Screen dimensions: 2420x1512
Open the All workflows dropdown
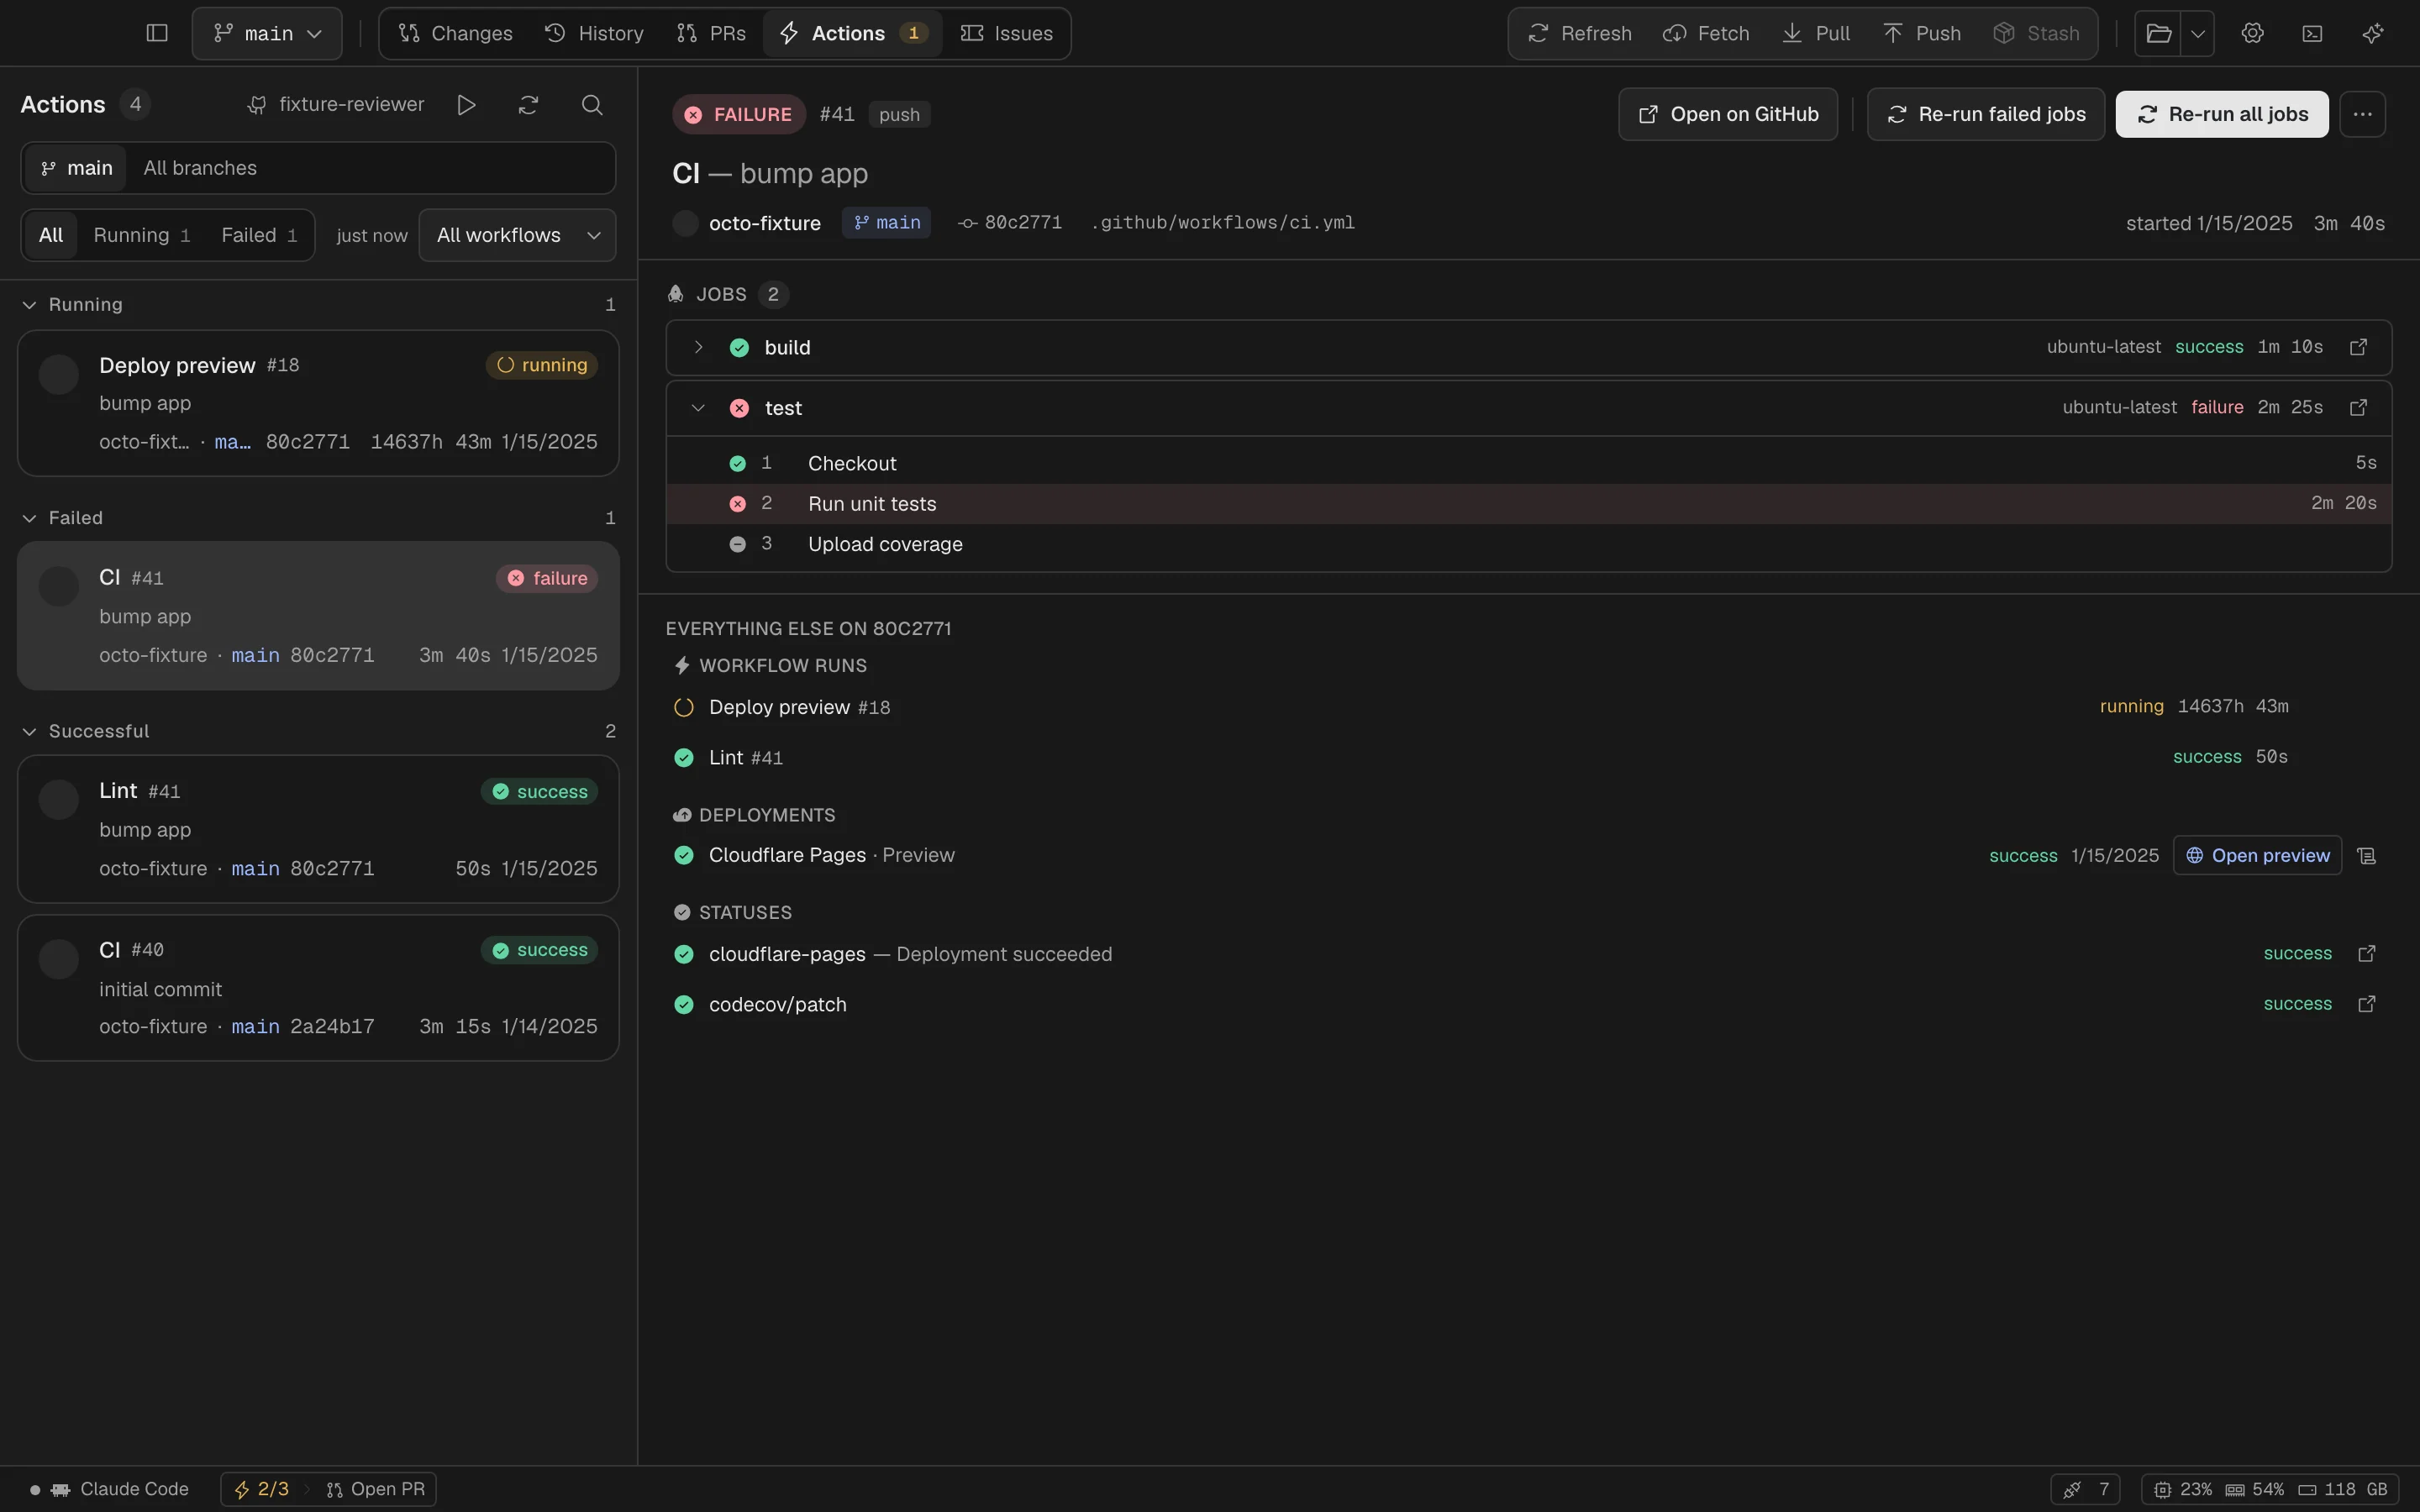click(517, 235)
